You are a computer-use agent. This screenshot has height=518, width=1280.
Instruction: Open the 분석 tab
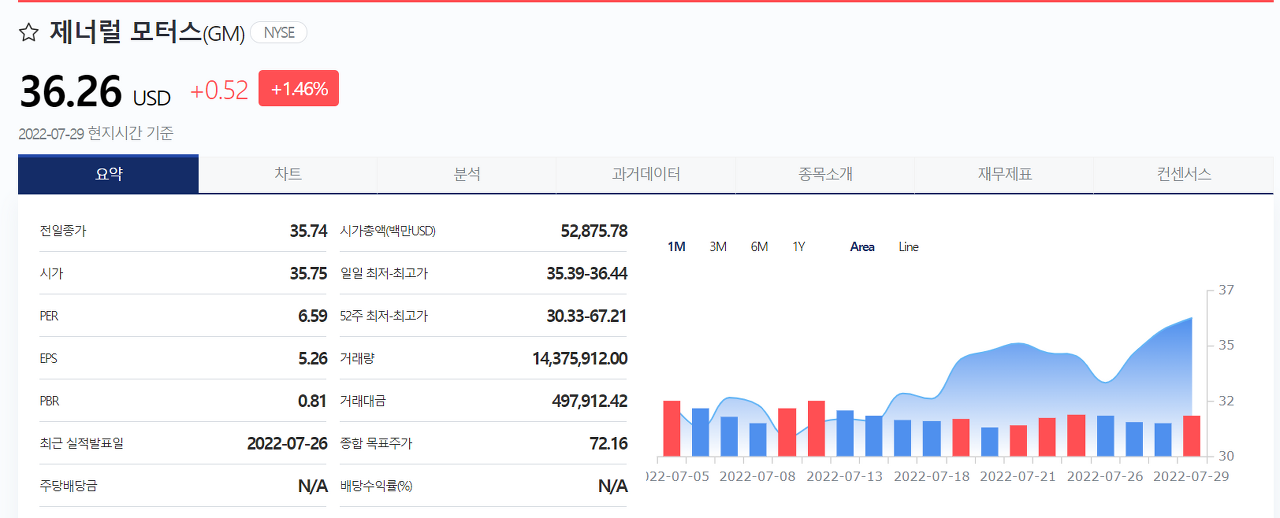[467, 174]
